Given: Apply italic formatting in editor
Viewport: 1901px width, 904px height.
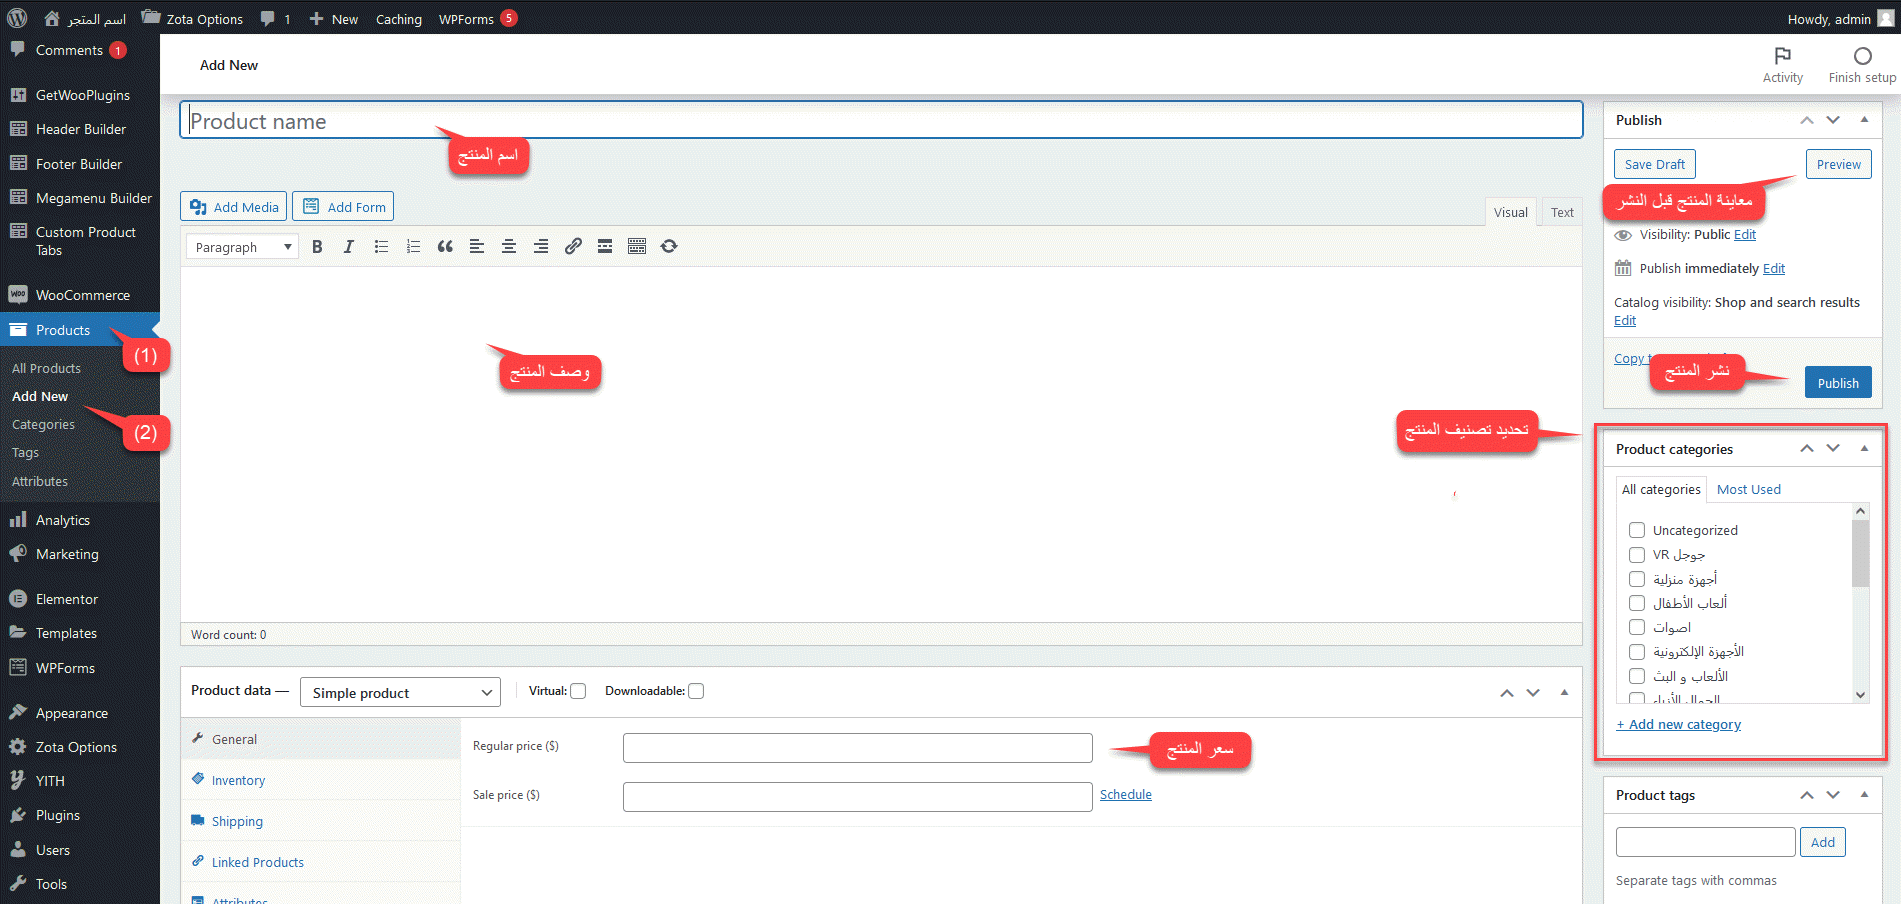Looking at the screenshot, I should coord(348,247).
